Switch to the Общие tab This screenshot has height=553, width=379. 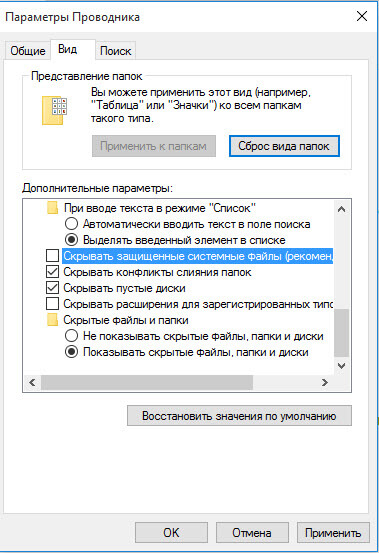27,50
